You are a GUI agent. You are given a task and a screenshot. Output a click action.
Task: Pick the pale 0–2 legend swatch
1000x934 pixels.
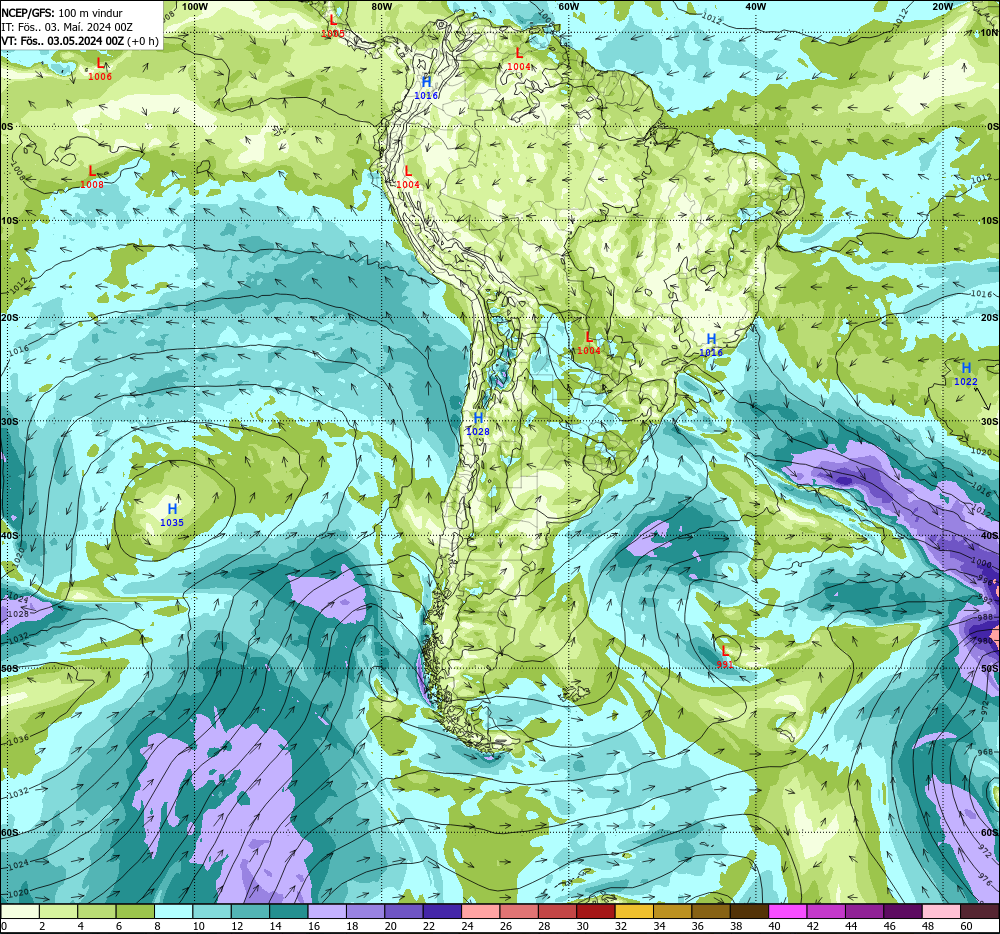20,912
